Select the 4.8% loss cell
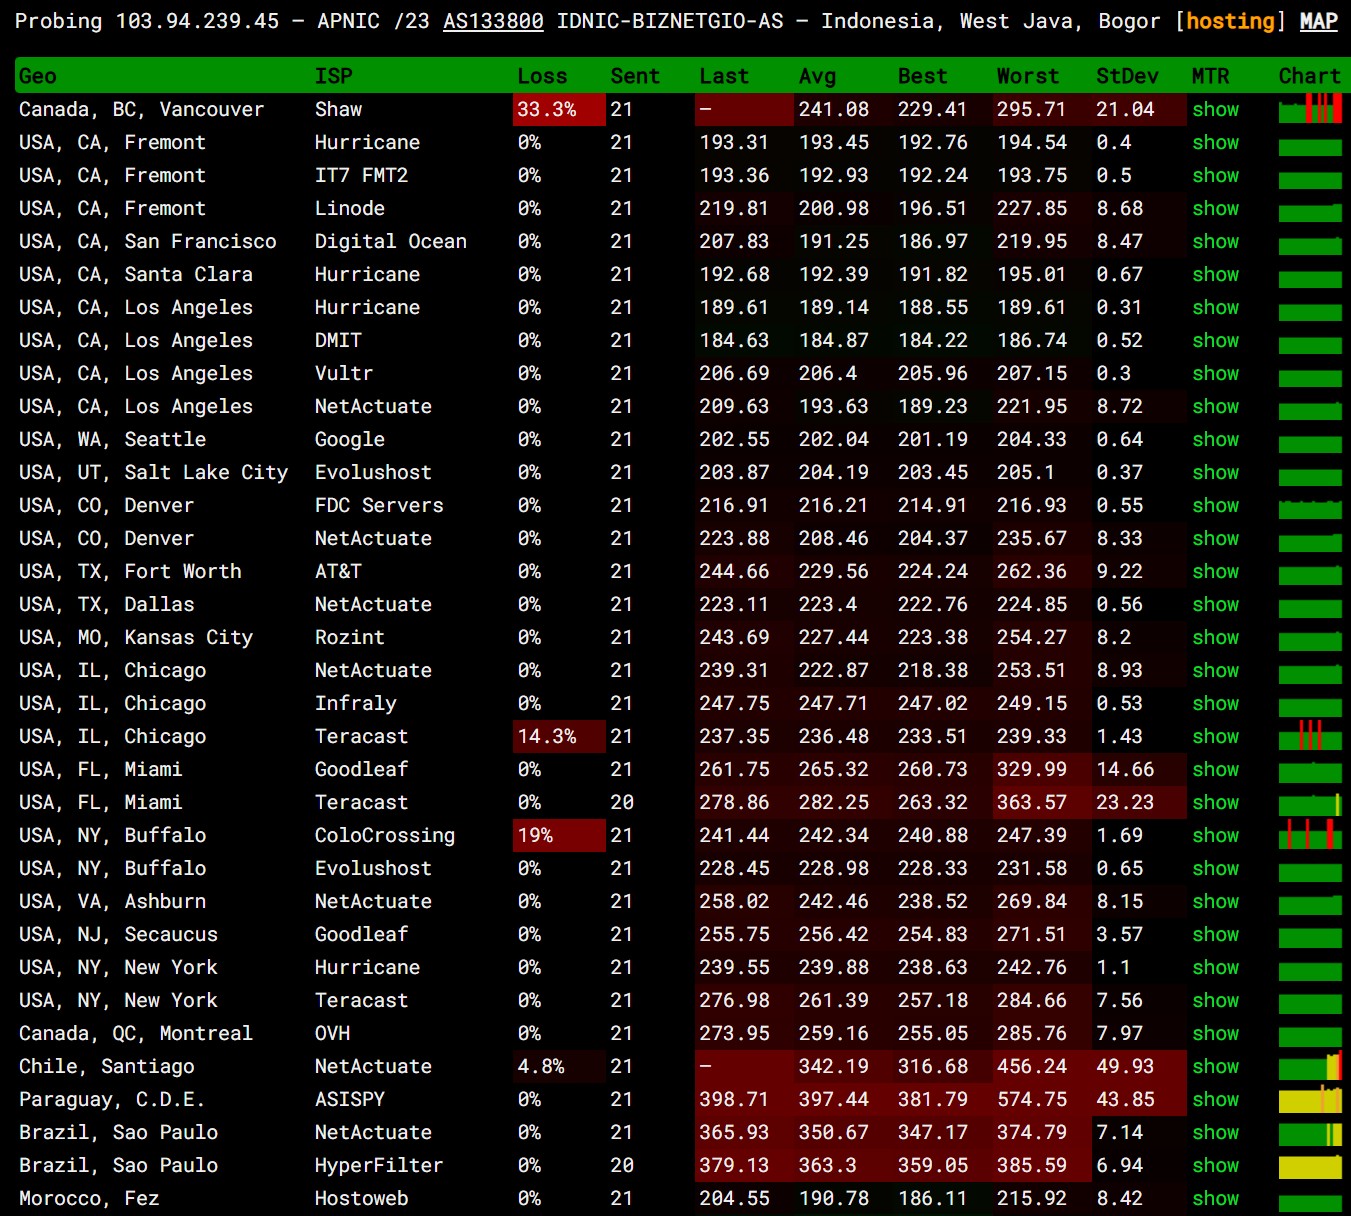Image resolution: width=1351 pixels, height=1216 pixels. click(559, 1066)
